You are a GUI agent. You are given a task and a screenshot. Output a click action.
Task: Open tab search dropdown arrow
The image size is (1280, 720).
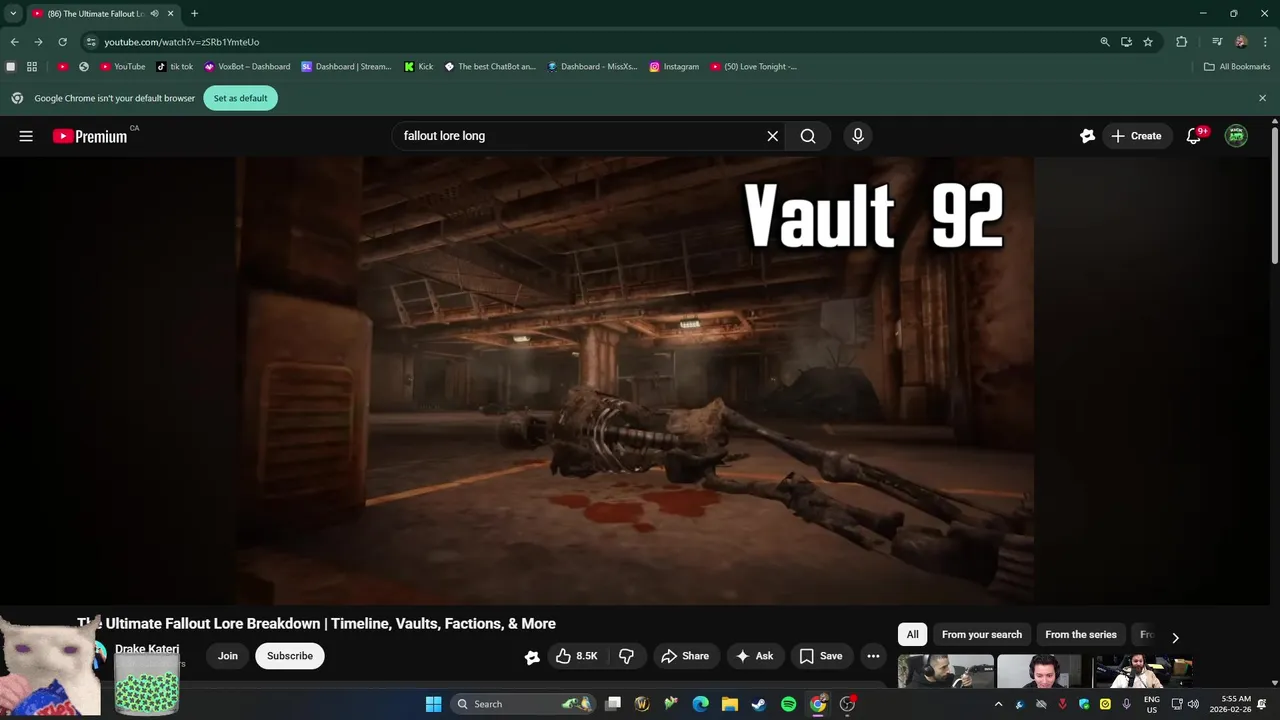(x=13, y=13)
